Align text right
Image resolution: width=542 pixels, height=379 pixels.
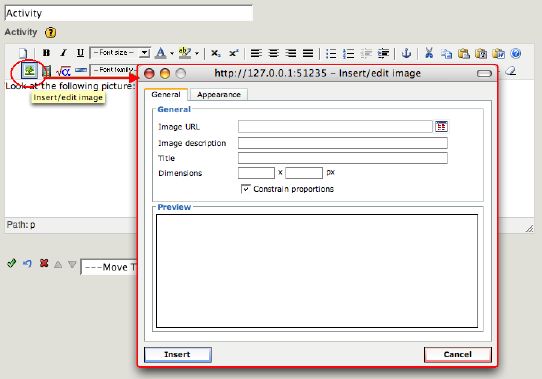291,53
